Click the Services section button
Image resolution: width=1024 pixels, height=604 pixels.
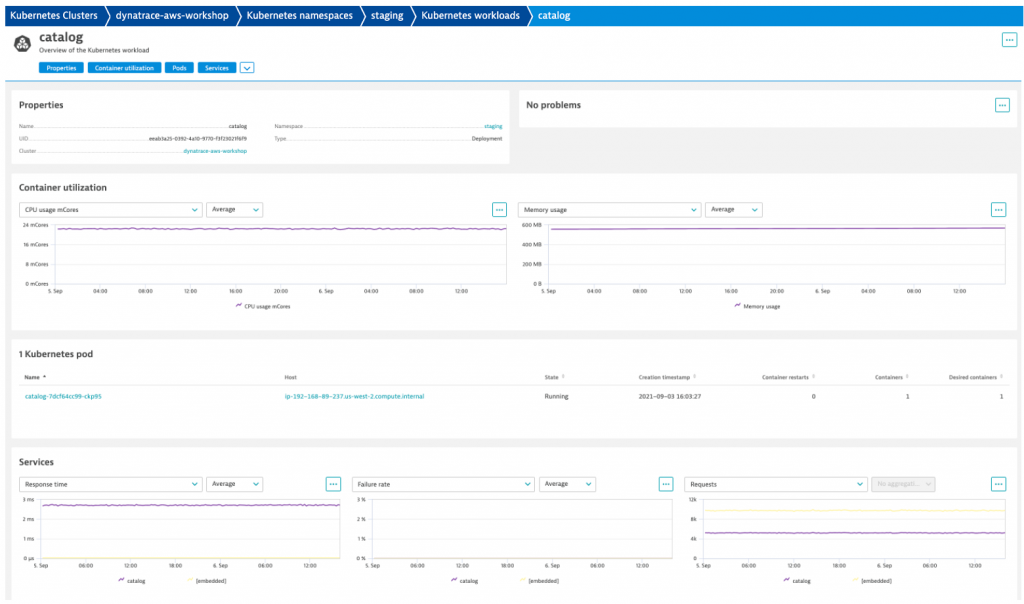coord(217,68)
